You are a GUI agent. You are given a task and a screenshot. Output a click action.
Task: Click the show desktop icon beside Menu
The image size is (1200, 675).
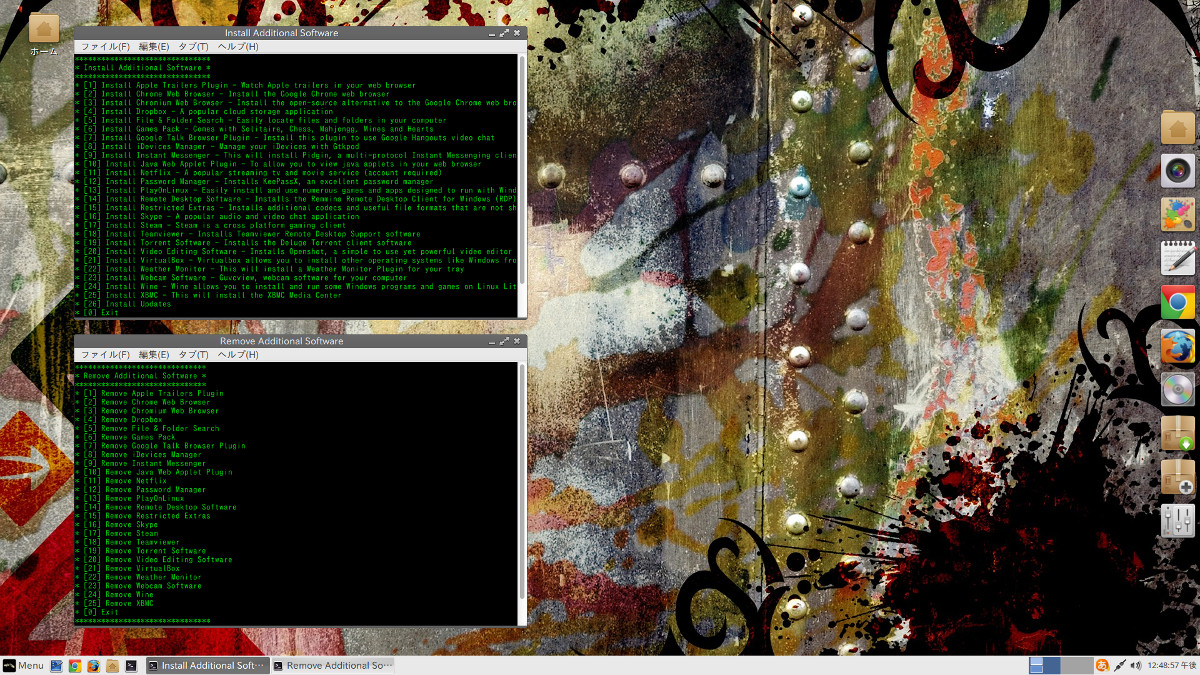click(56, 665)
